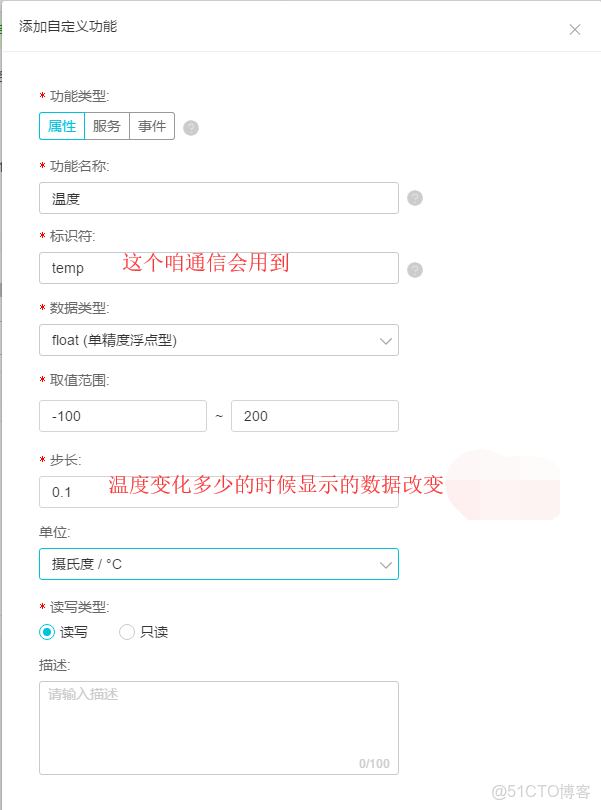
Task: Switch to the 事件 tab
Action: click(150, 126)
